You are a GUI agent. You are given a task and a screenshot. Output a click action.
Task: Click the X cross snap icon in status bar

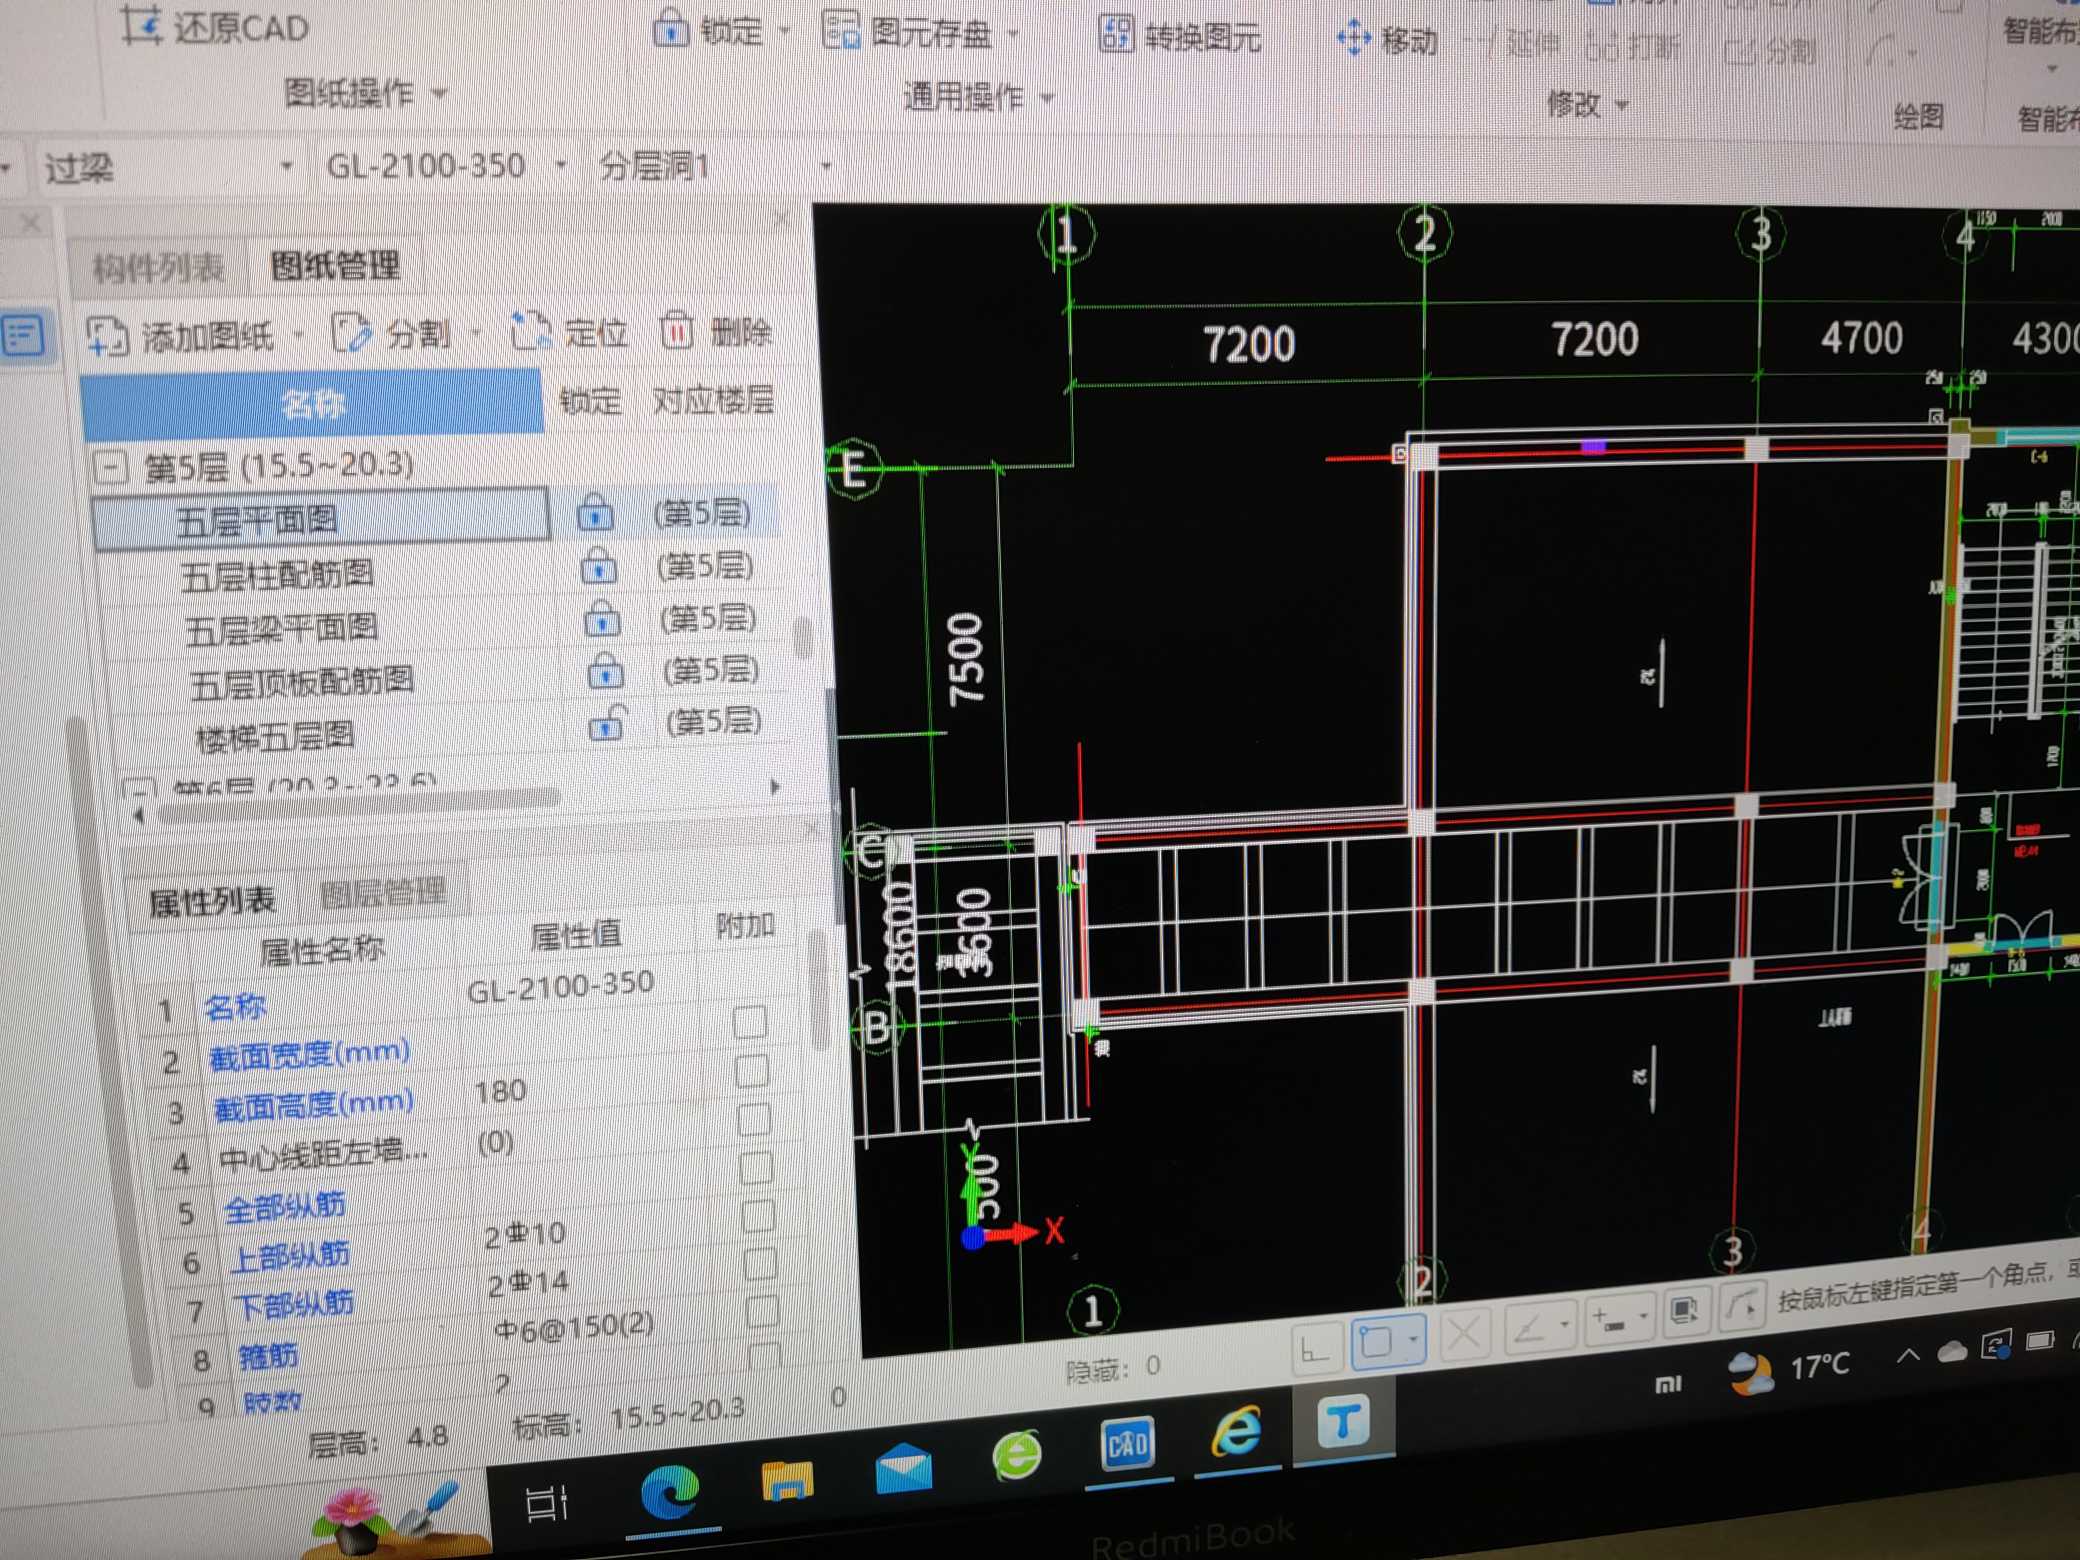pos(1463,1335)
